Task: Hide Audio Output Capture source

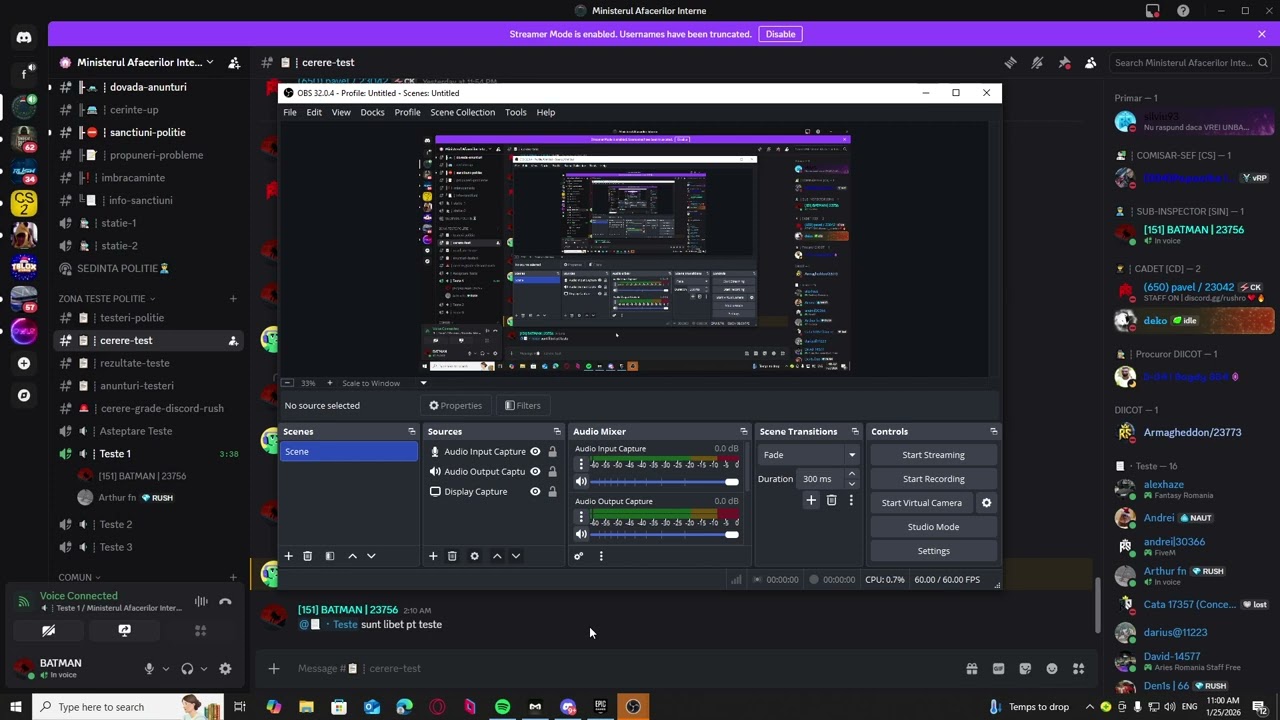Action: coord(535,472)
